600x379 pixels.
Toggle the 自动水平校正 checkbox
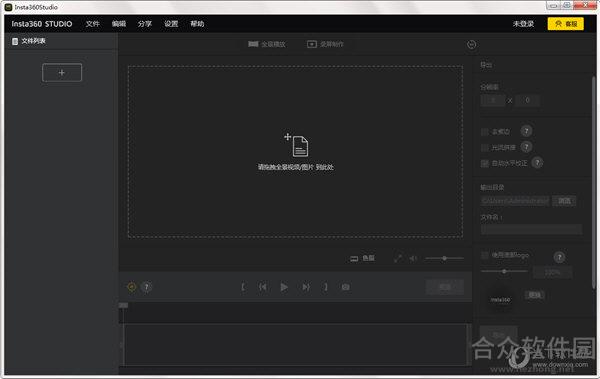(x=484, y=163)
